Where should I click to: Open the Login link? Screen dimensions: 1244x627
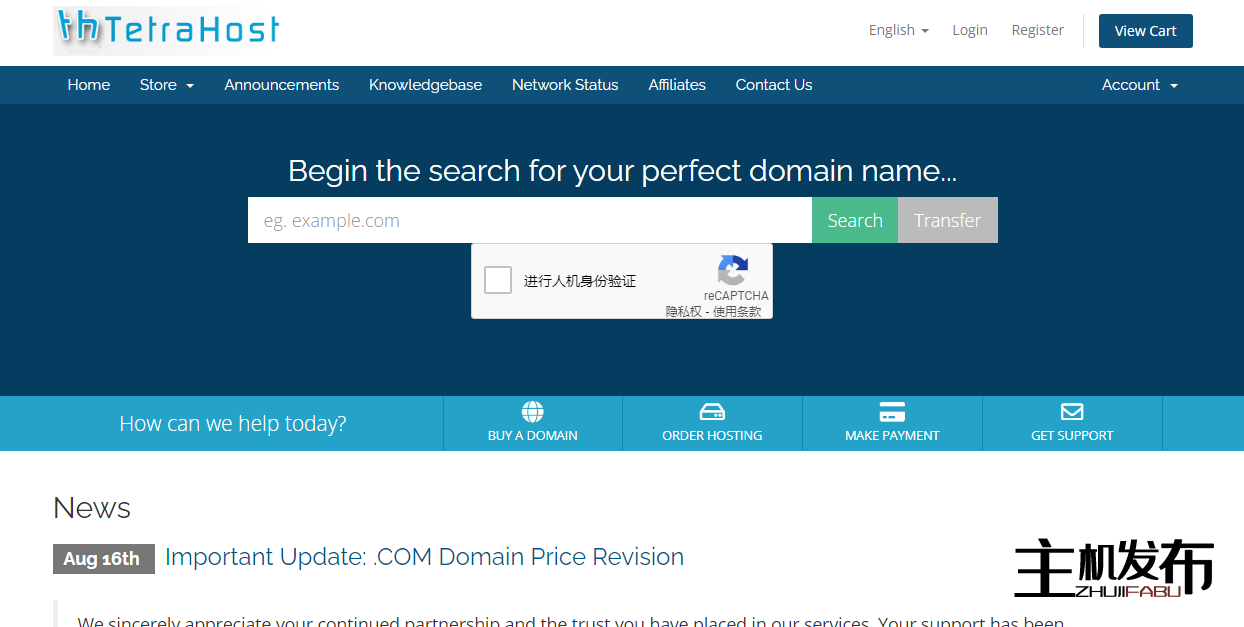point(969,30)
